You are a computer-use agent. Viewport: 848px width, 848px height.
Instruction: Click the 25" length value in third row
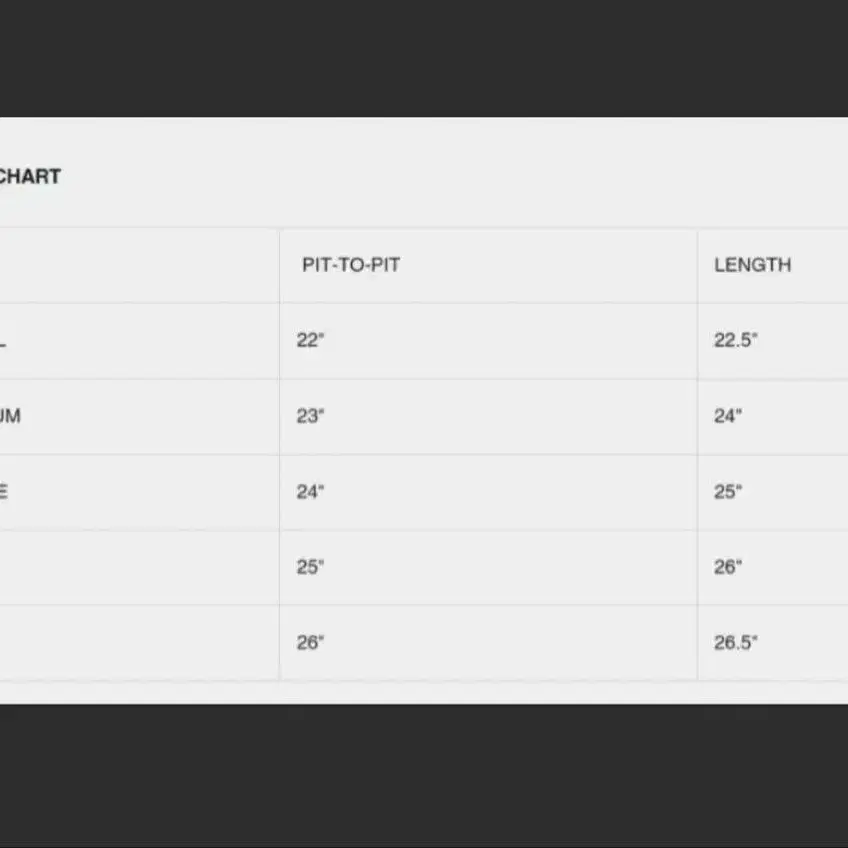pyautogui.click(x=728, y=492)
